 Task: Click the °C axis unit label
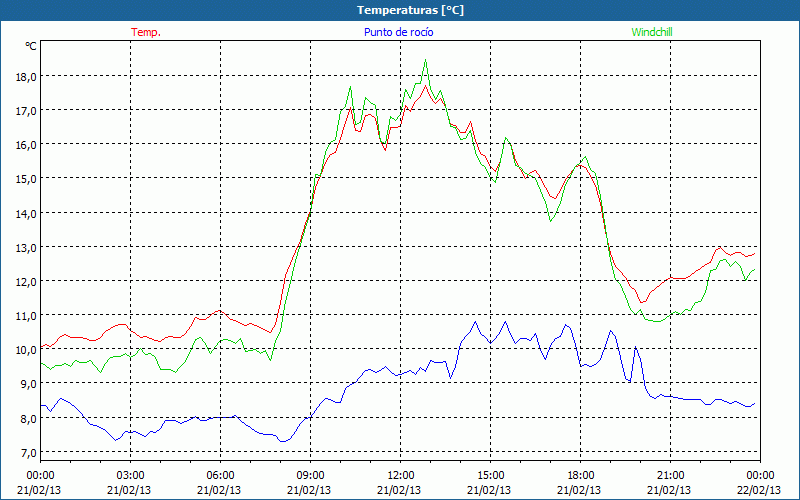[31, 46]
